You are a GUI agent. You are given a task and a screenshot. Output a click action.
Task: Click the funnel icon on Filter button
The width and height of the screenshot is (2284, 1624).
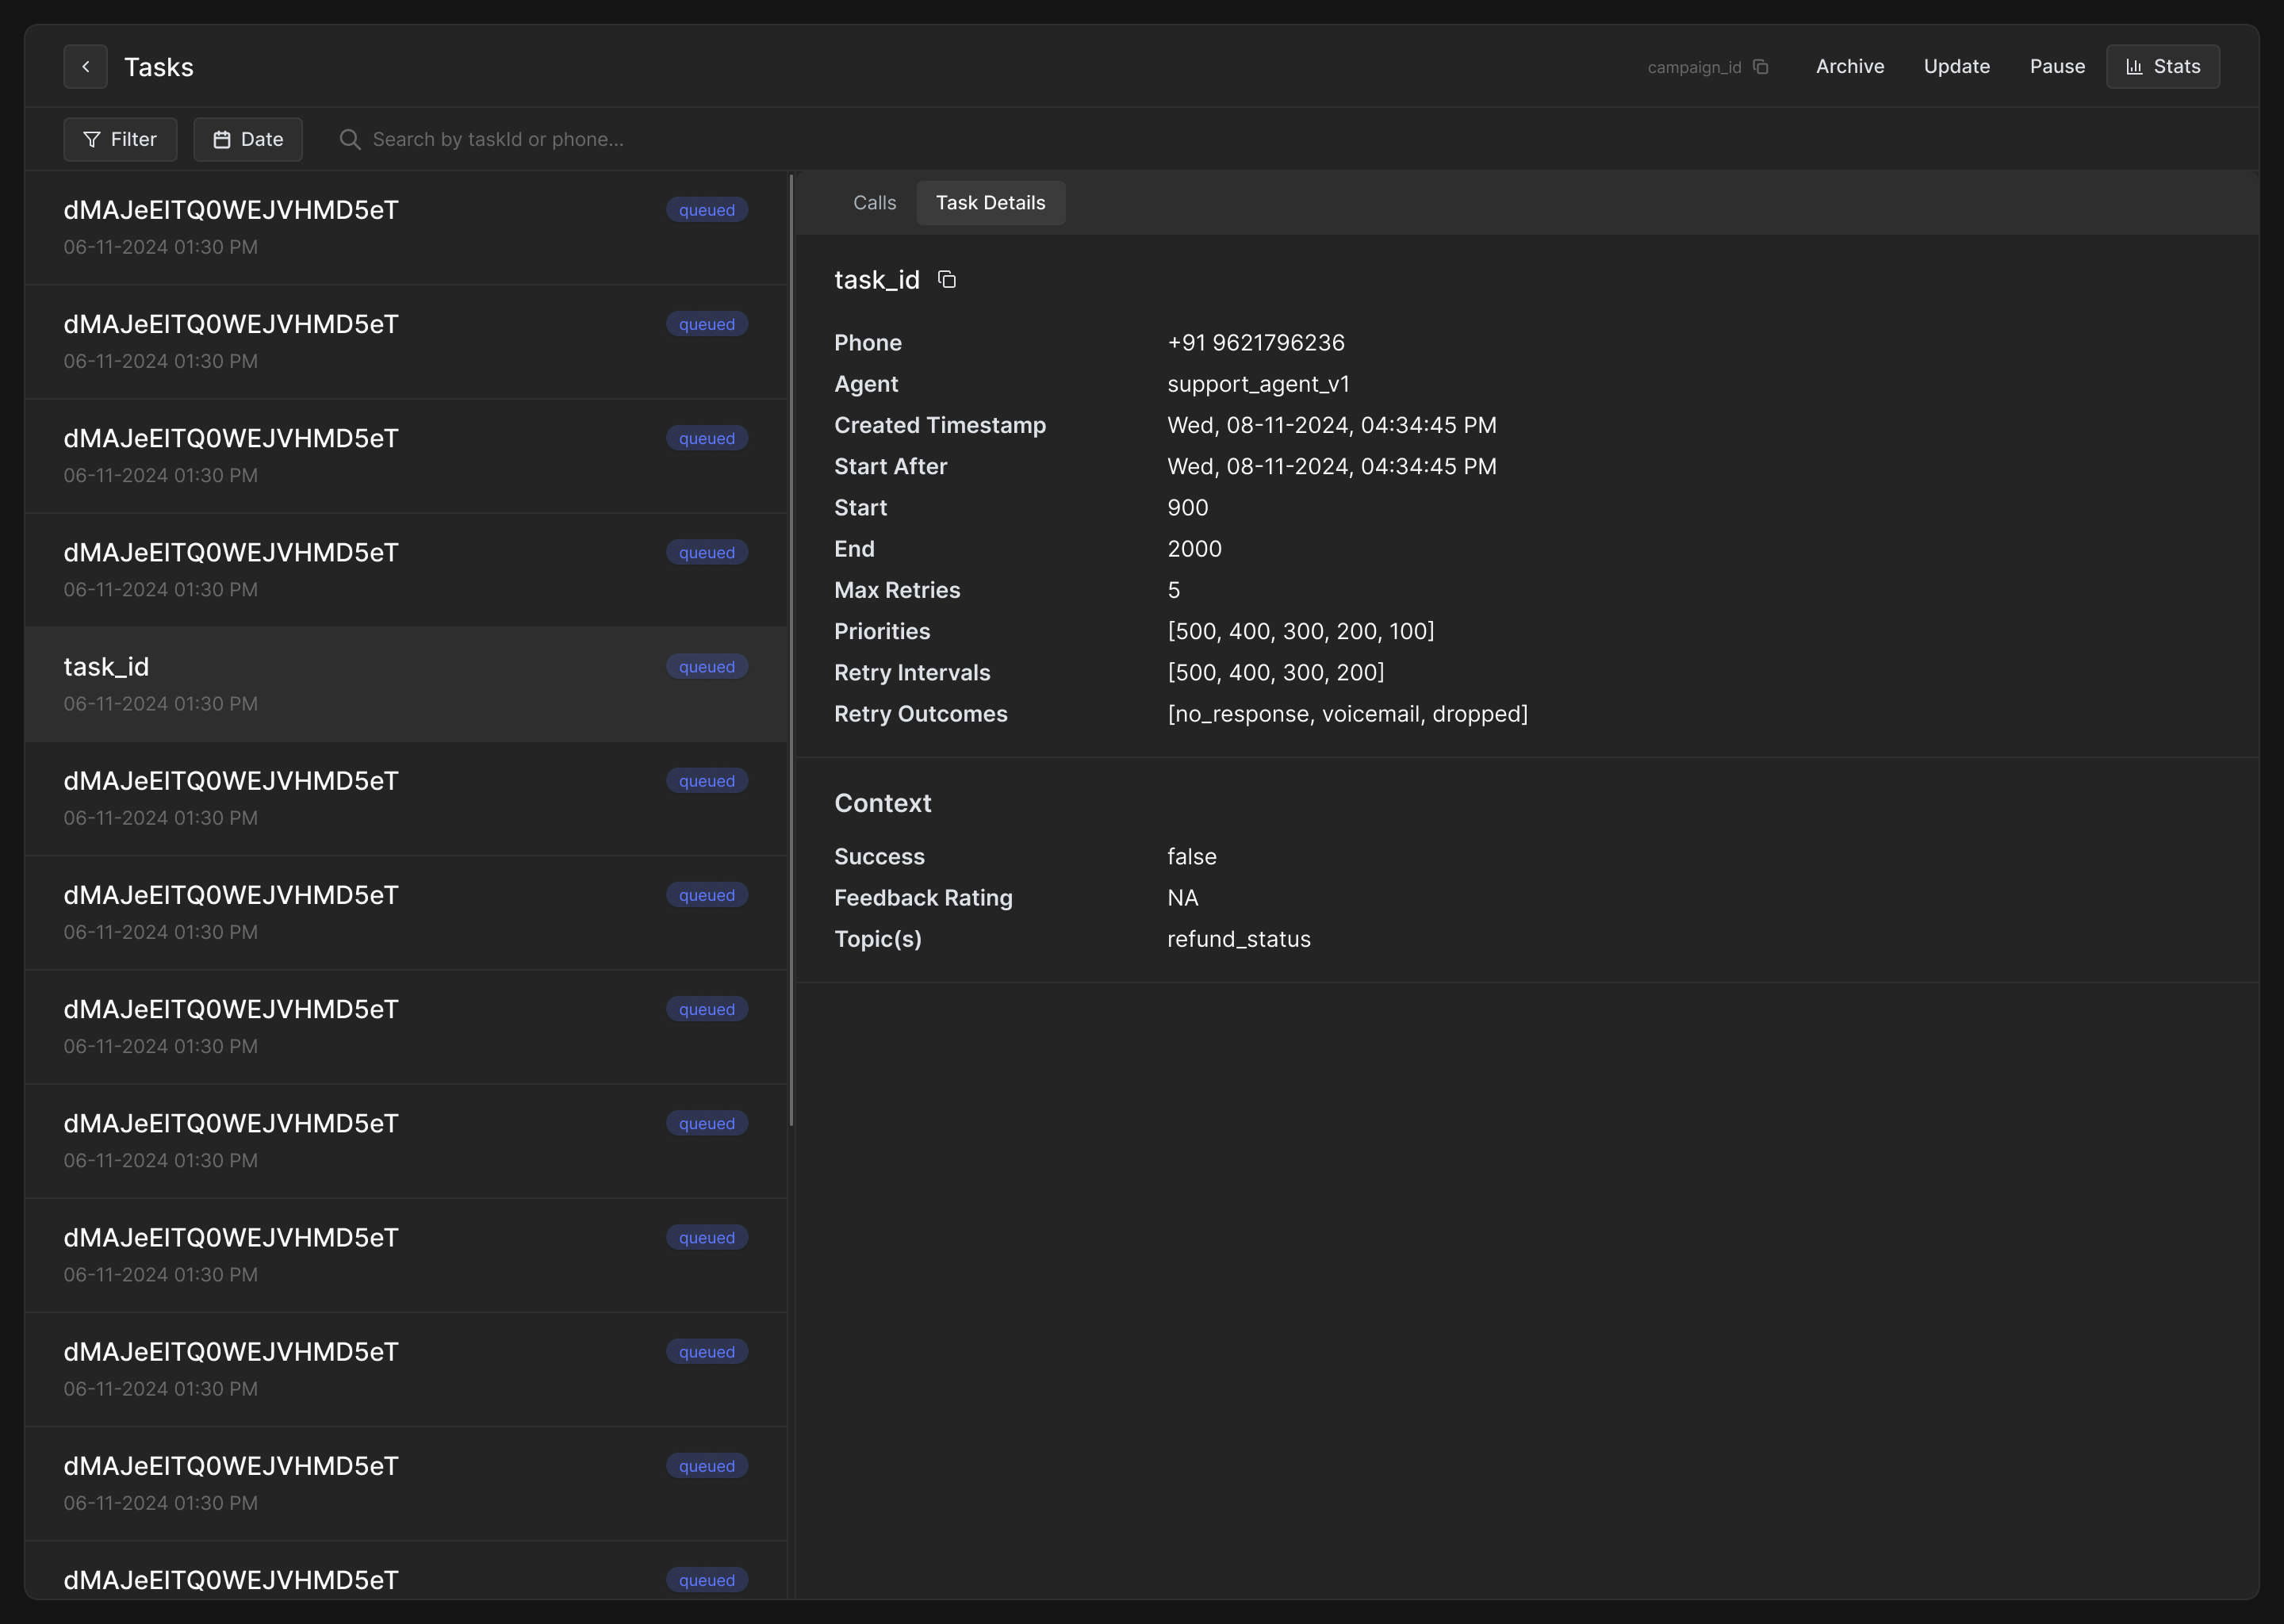coord(92,140)
